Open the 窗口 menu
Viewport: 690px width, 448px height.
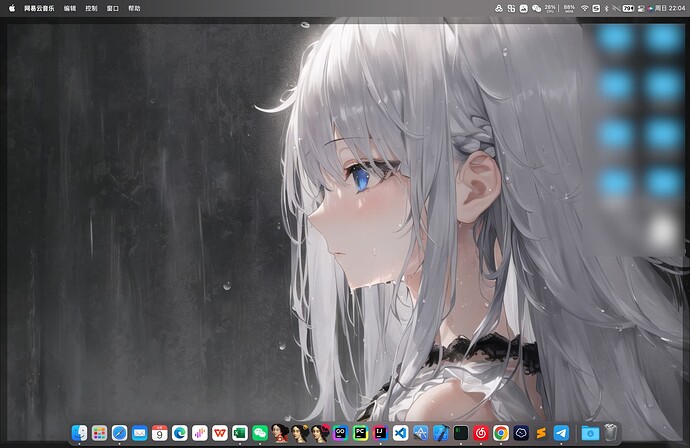pos(113,8)
